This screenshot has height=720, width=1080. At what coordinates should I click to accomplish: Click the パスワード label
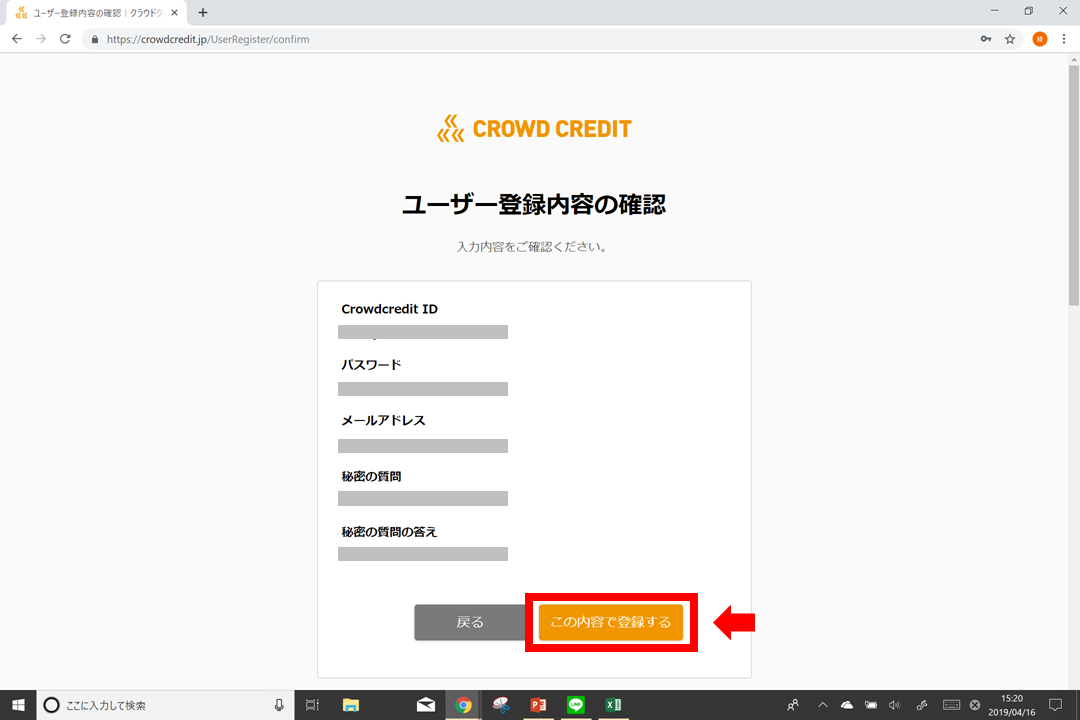[371, 364]
